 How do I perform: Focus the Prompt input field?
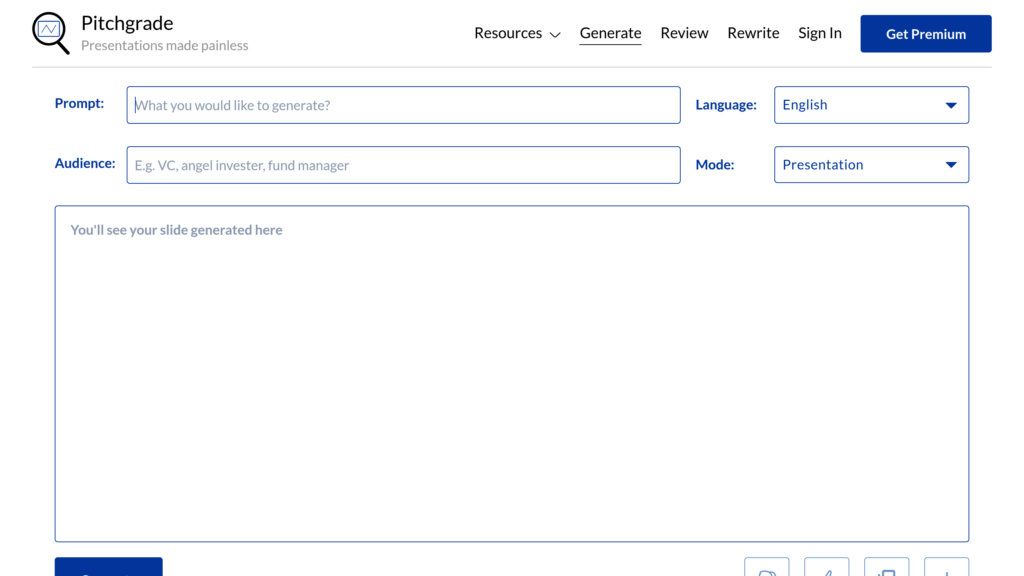point(404,105)
